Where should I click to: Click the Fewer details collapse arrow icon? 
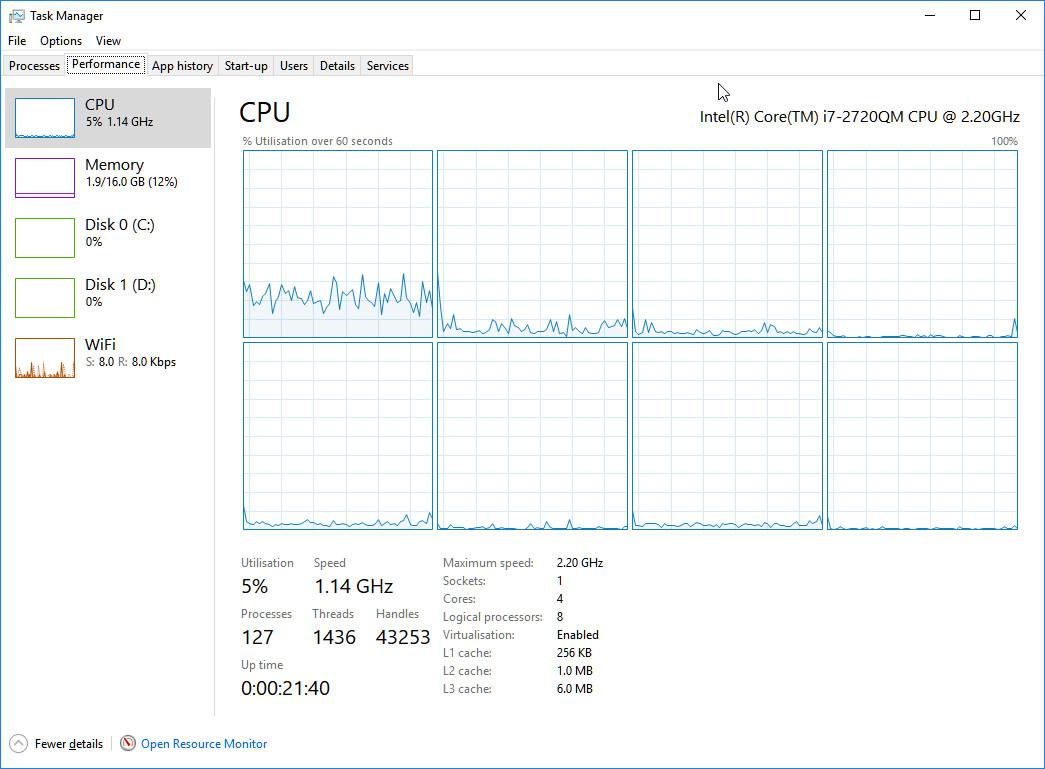tap(19, 743)
